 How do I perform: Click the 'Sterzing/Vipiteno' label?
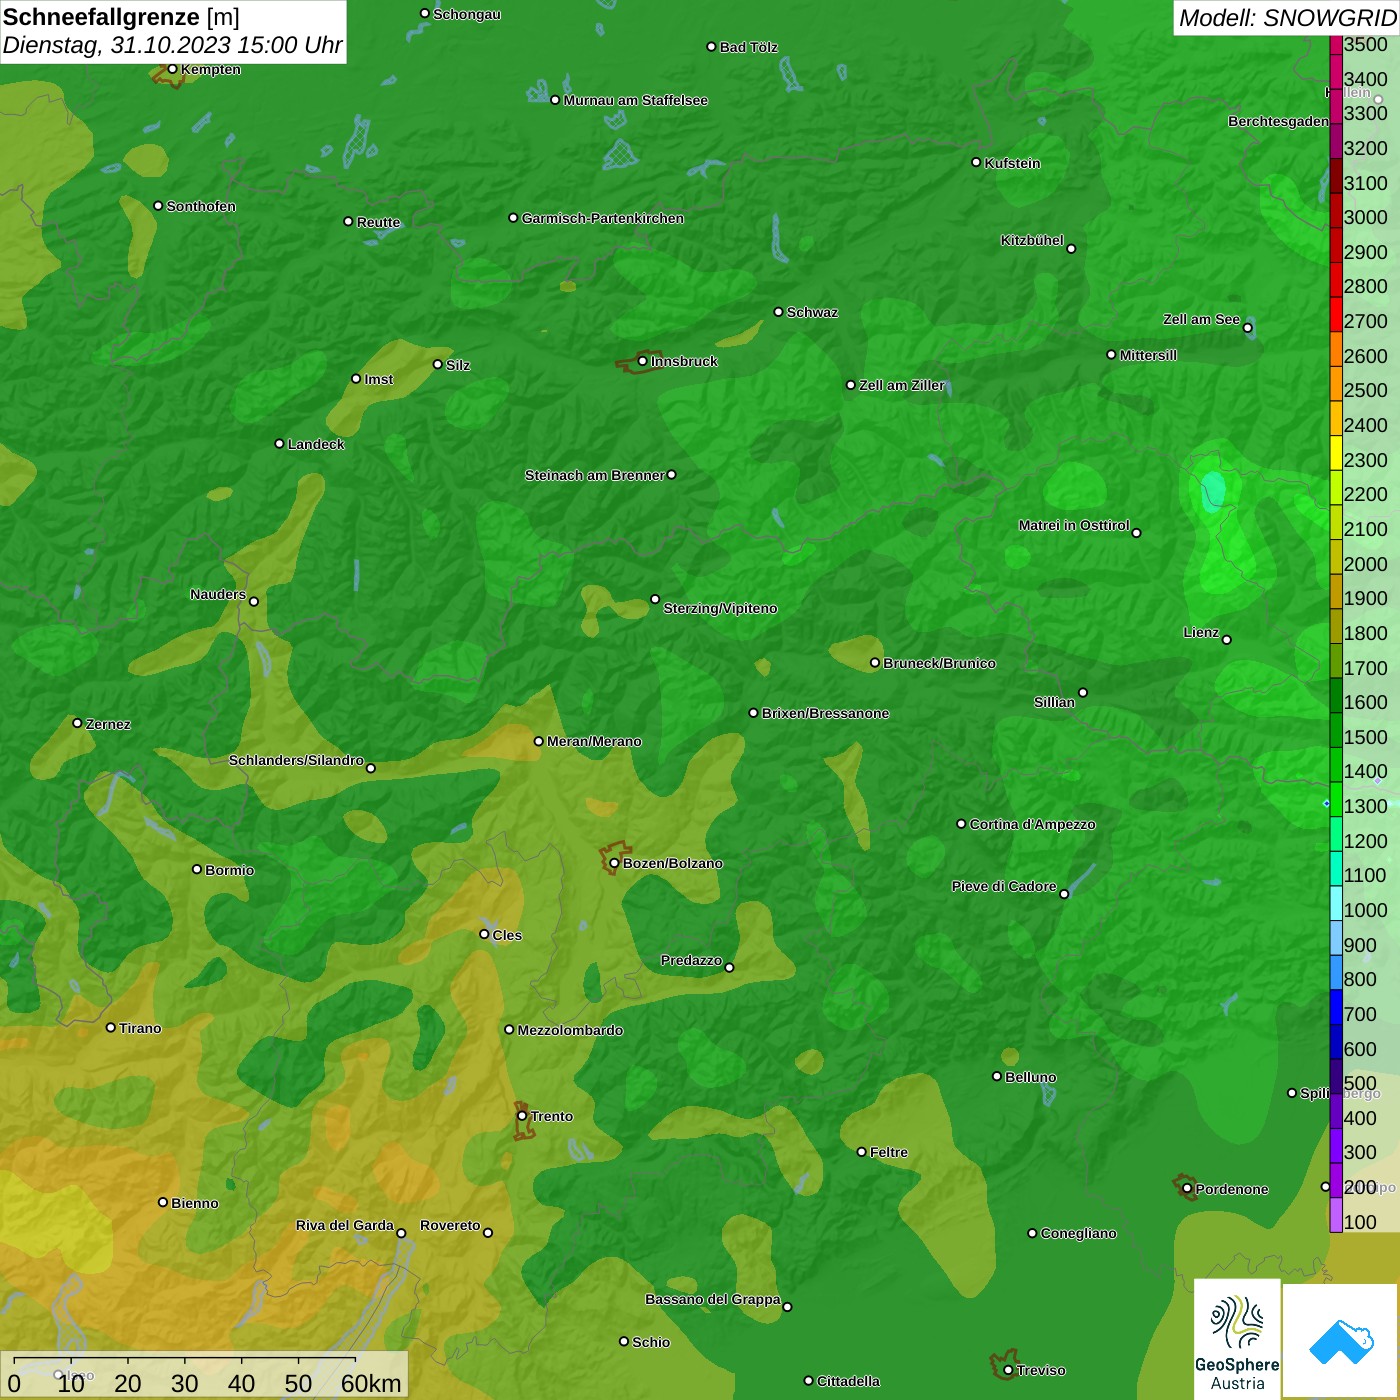point(720,608)
